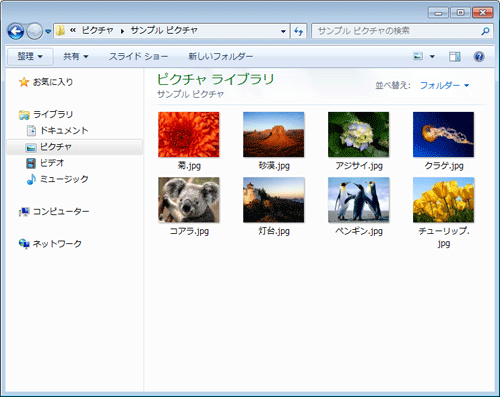Click the お気に入り star icon
Viewport: 500px width, 397px height.
pyautogui.click(x=24, y=82)
